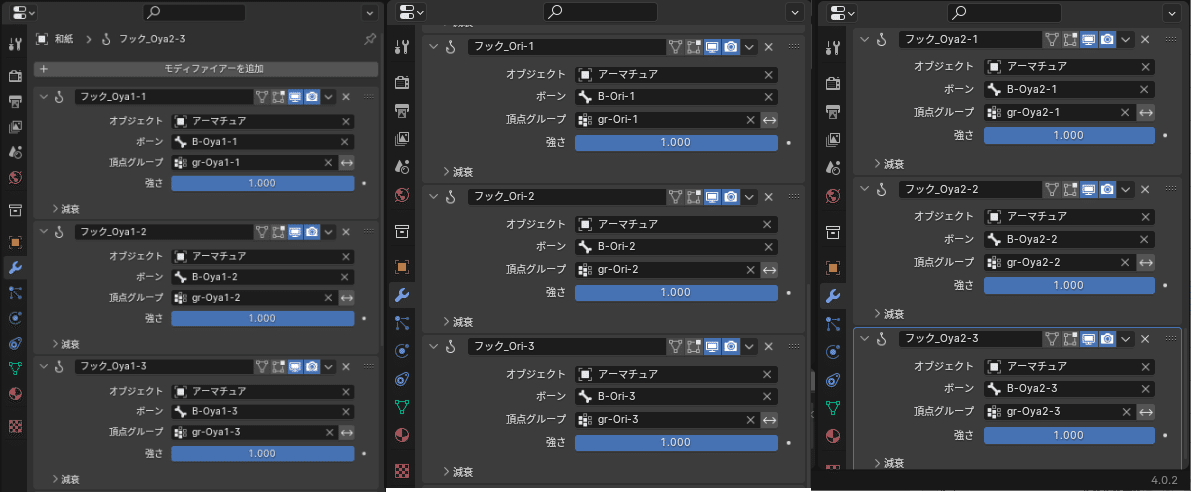Adjust strength slider of フック_Ori-1
Image resolution: width=1191 pixels, height=492 pixels.
click(676, 143)
